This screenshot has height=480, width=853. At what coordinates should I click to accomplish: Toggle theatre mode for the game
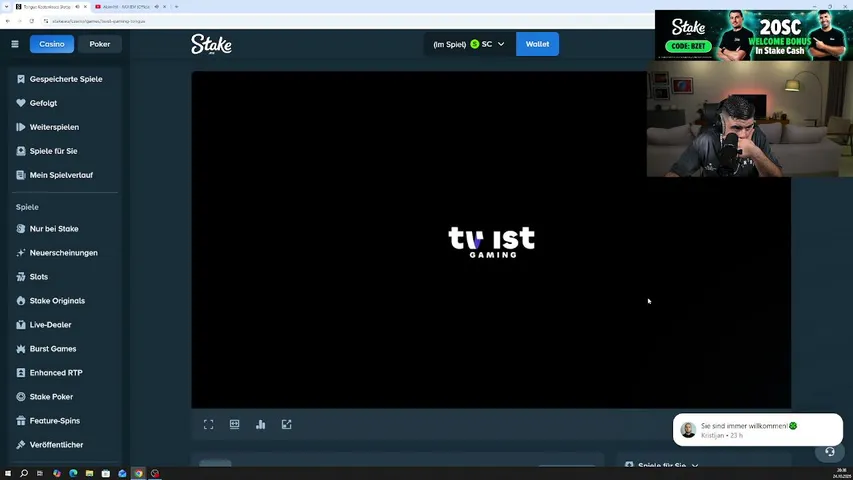pos(234,424)
